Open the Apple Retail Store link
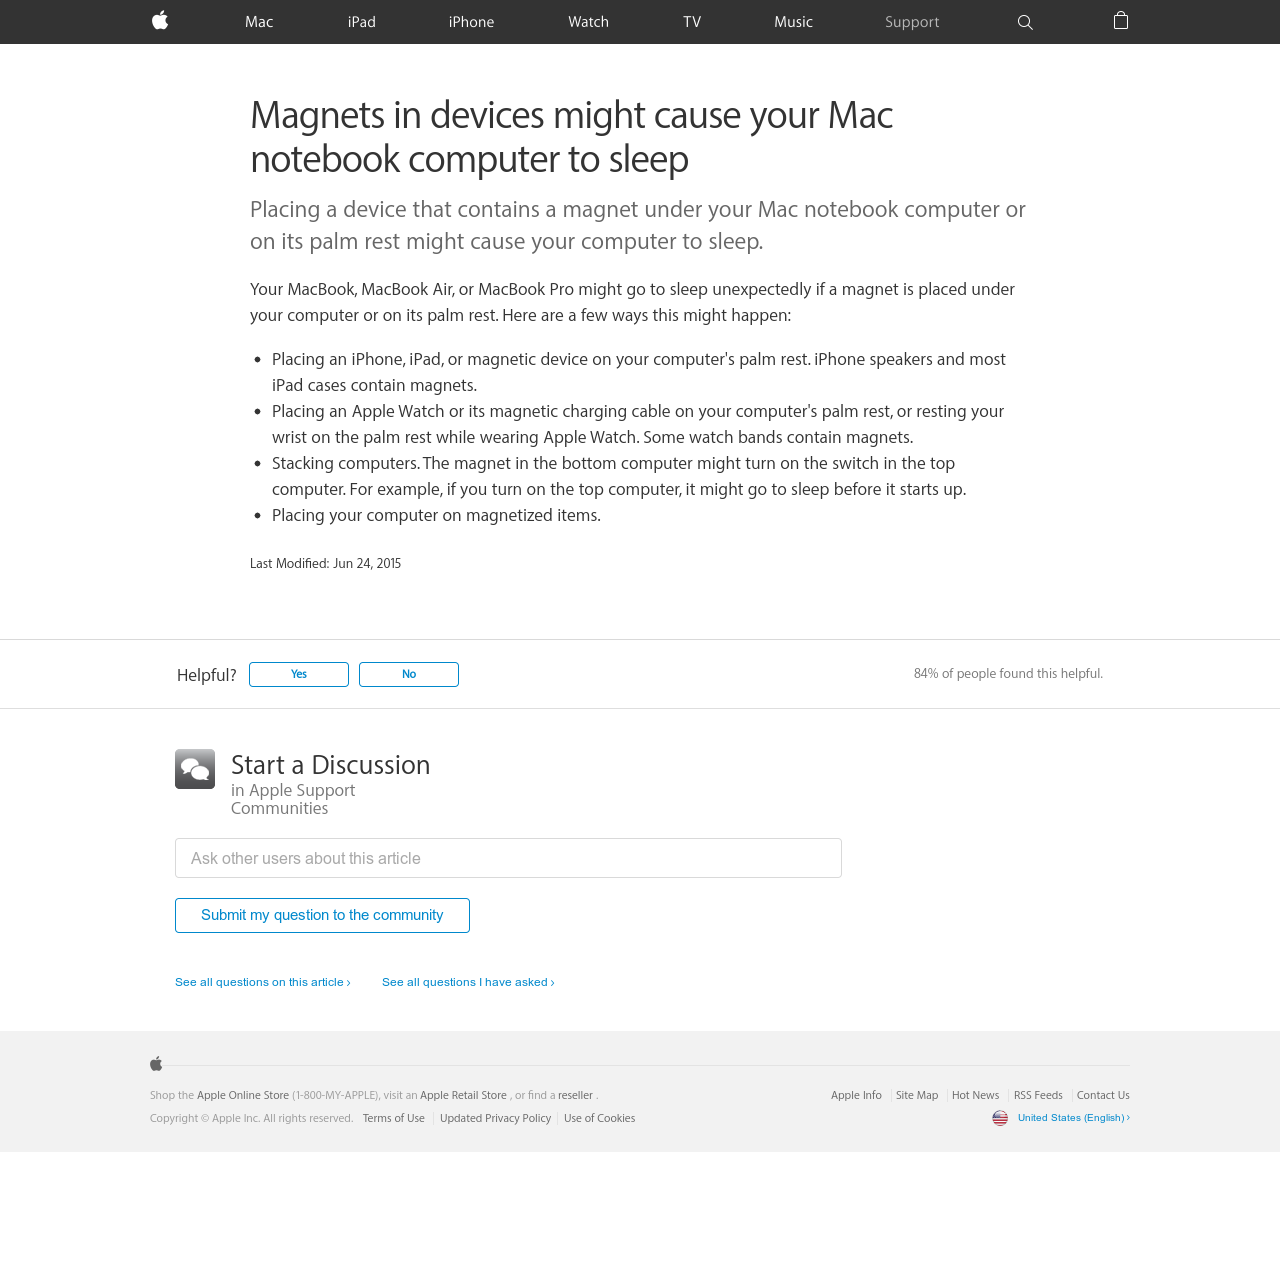The width and height of the screenshot is (1280, 1282). (463, 1095)
